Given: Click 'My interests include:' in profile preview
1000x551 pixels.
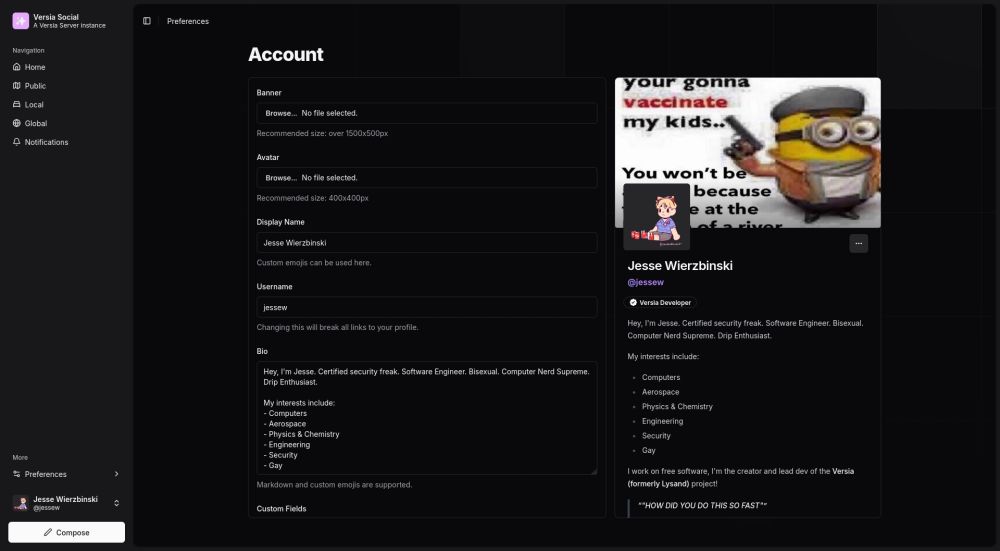Looking at the screenshot, I should [x=663, y=356].
